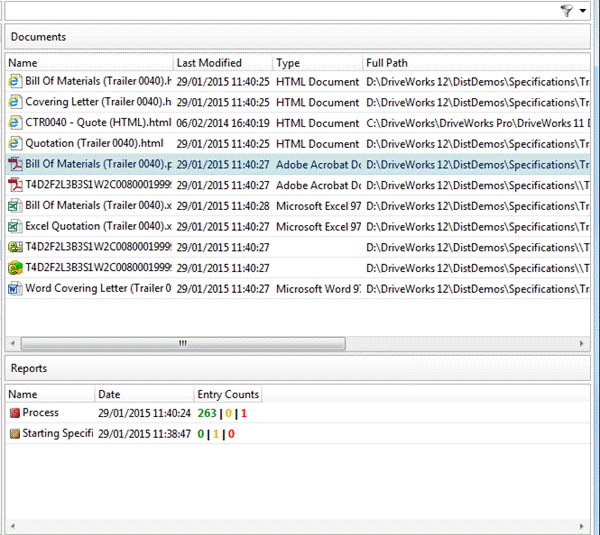Click the Process report icon
The width and height of the screenshot is (600, 535).
14,413
